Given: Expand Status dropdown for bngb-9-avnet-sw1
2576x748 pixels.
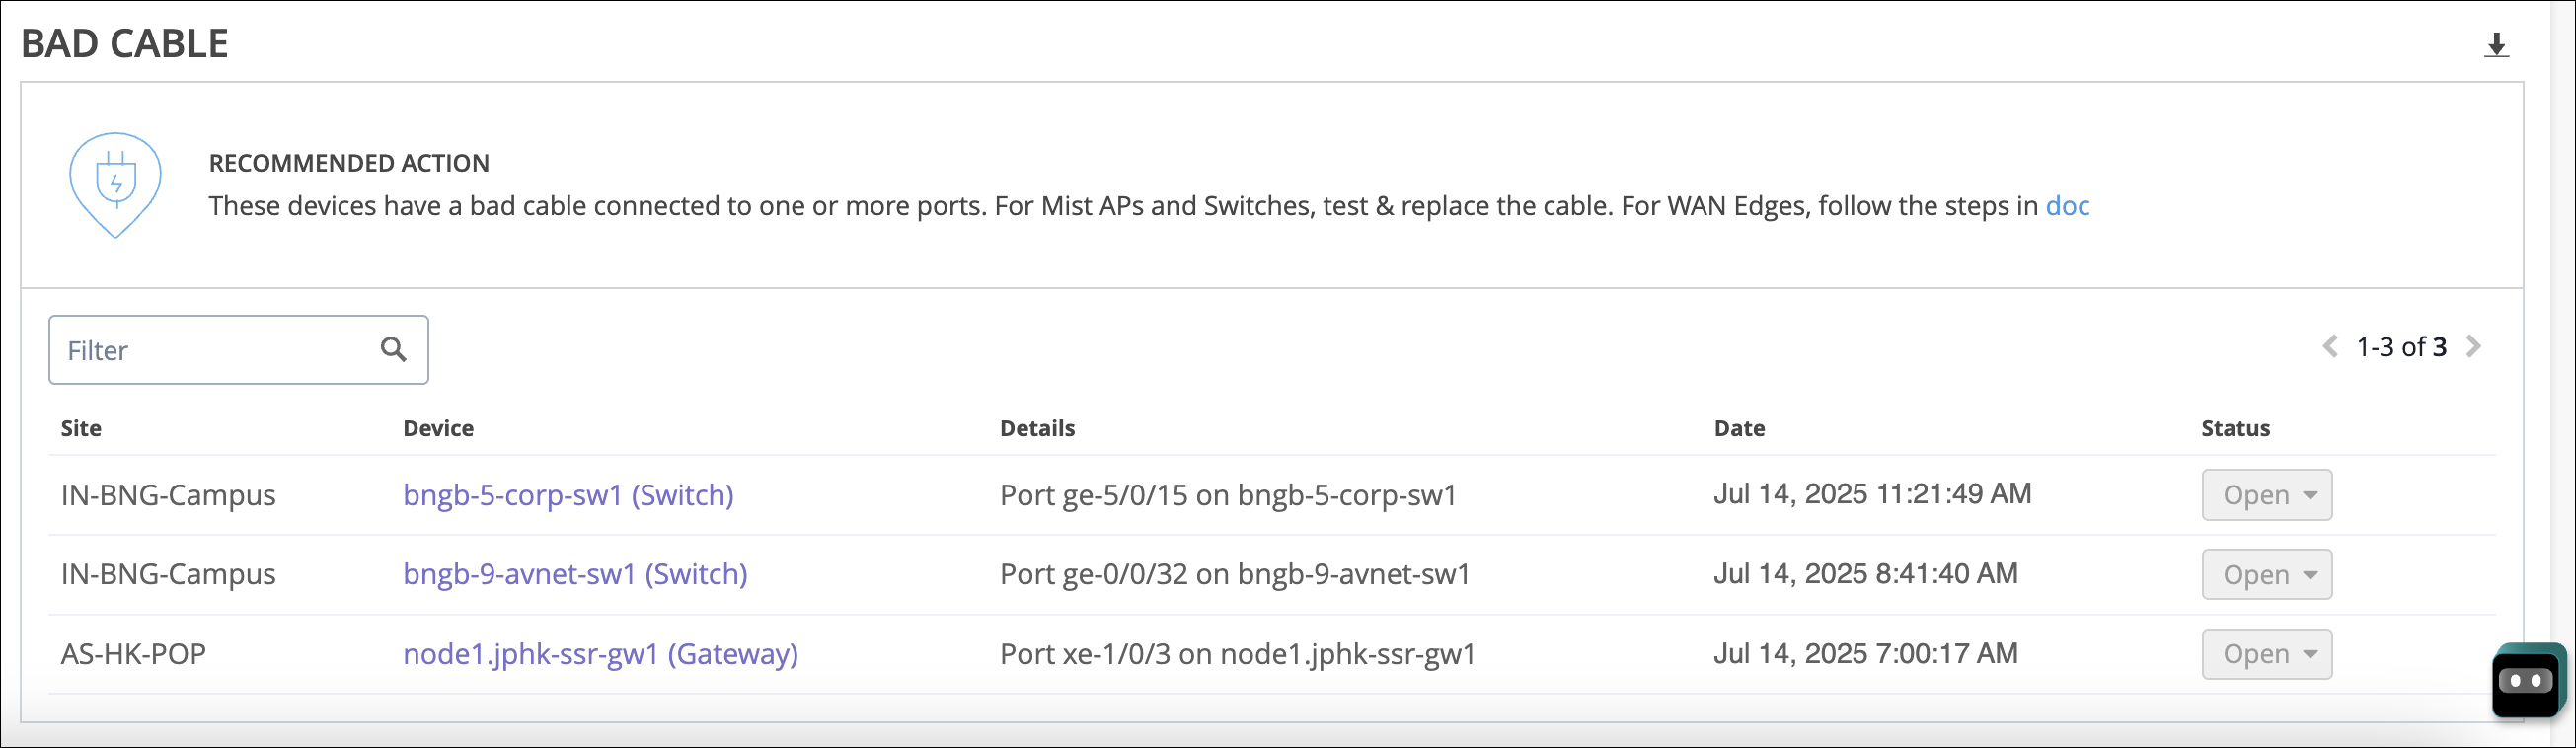Looking at the screenshot, I should coord(2266,575).
